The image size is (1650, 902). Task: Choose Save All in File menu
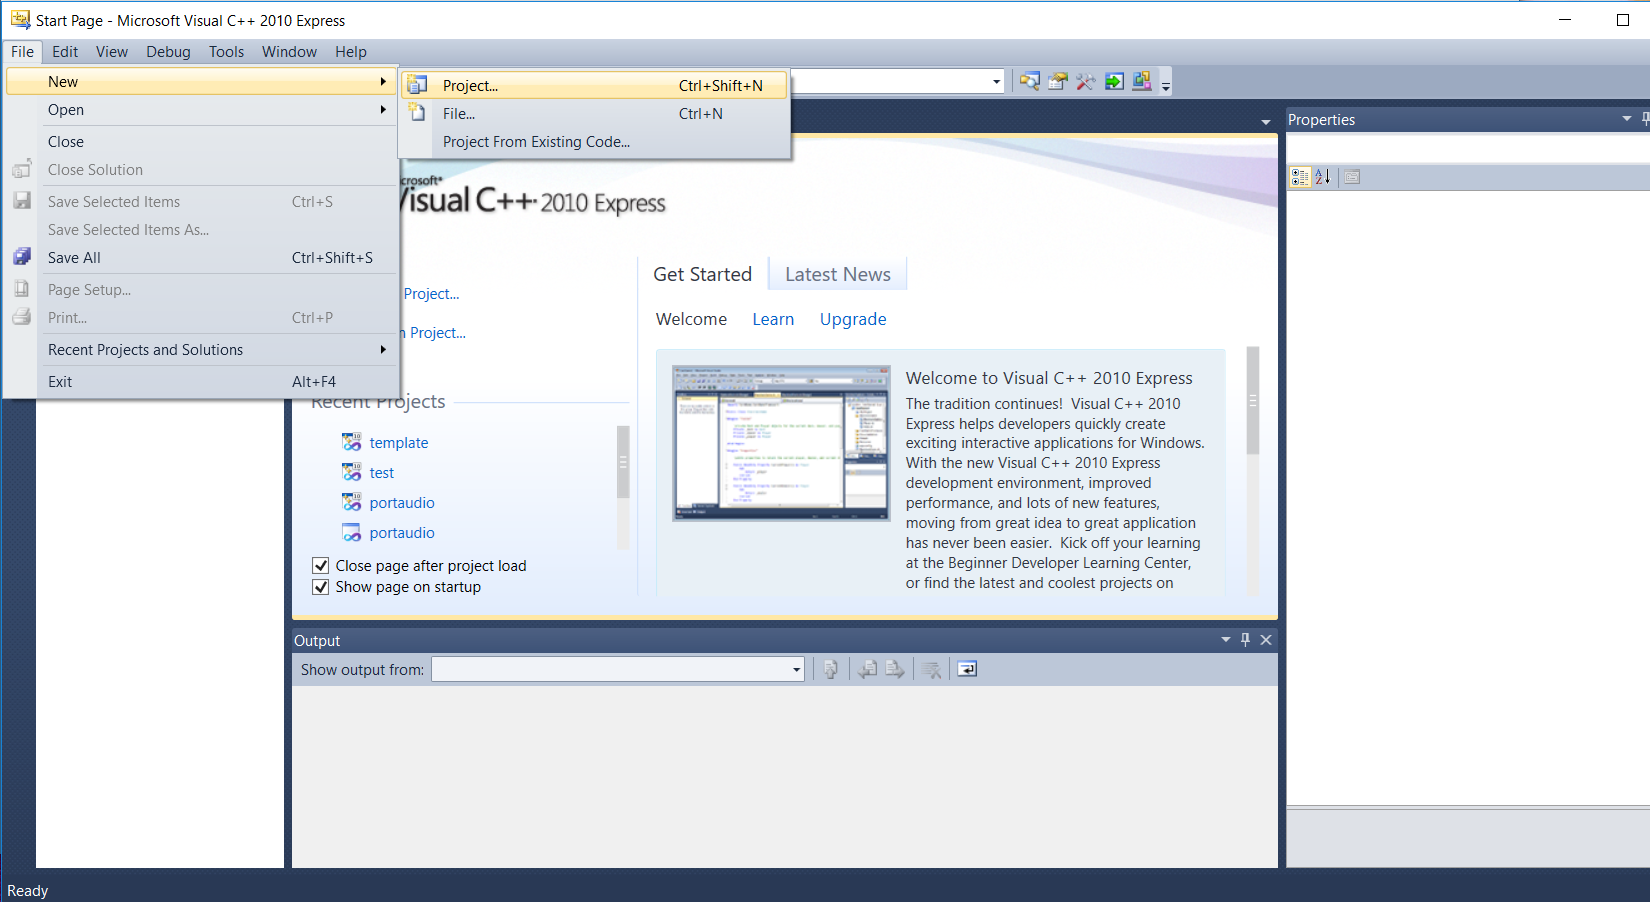click(201, 258)
